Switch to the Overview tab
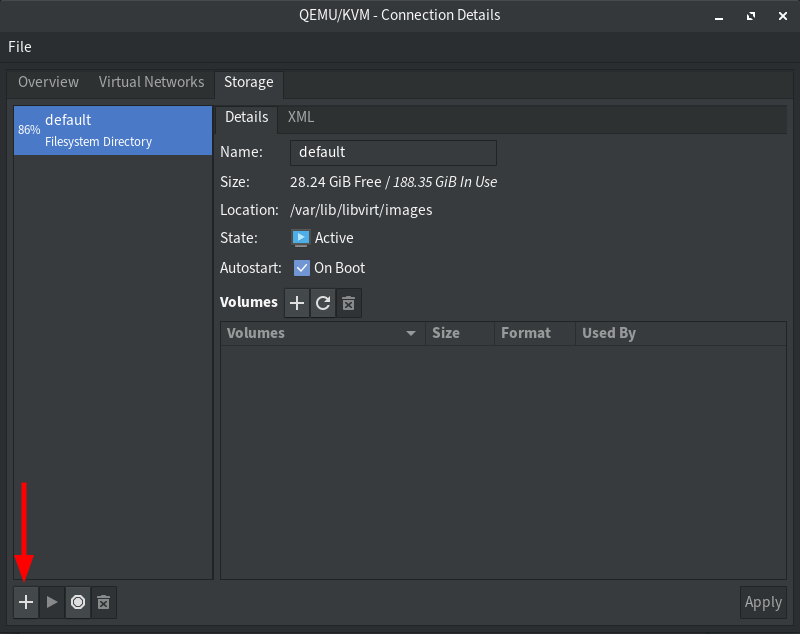 [x=48, y=82]
